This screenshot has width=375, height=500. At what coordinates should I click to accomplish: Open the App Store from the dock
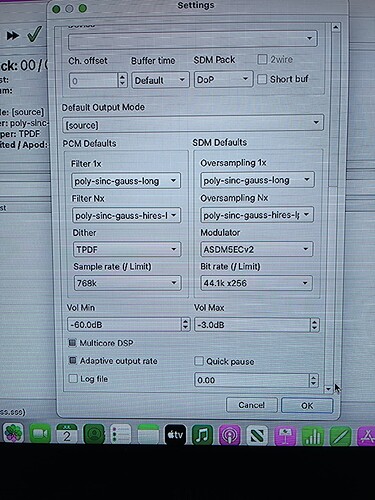366,436
